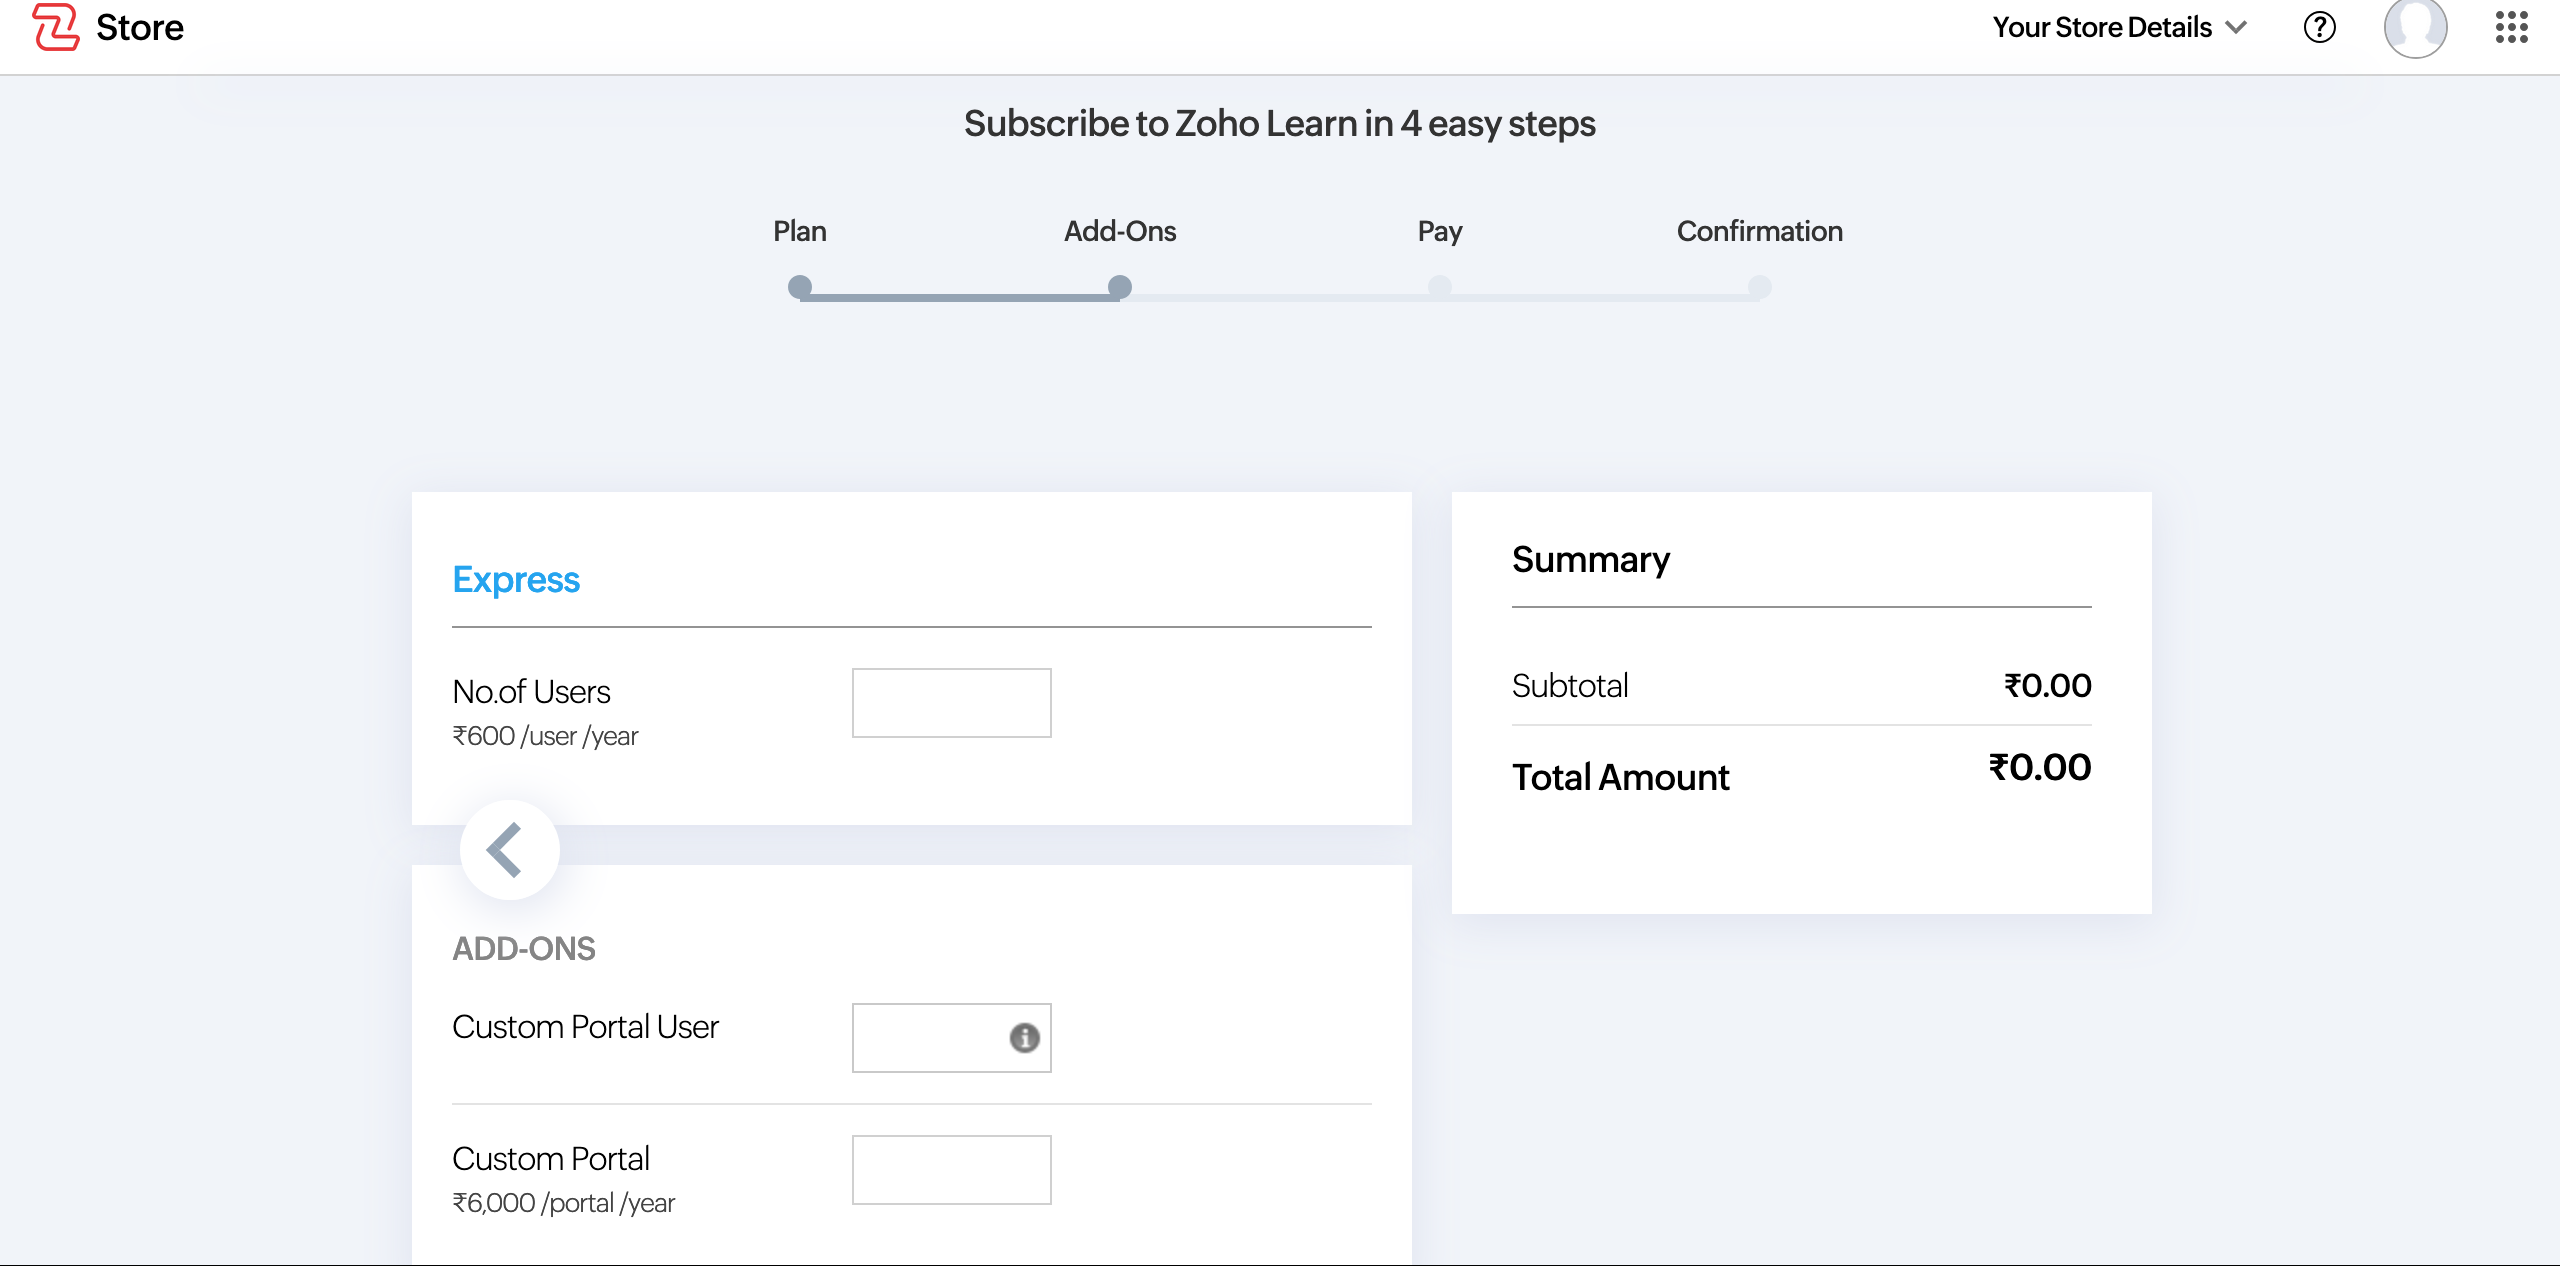Viewport: 2560px width, 1266px height.
Task: Open the apps grid launcher icon
Action: click(2511, 27)
